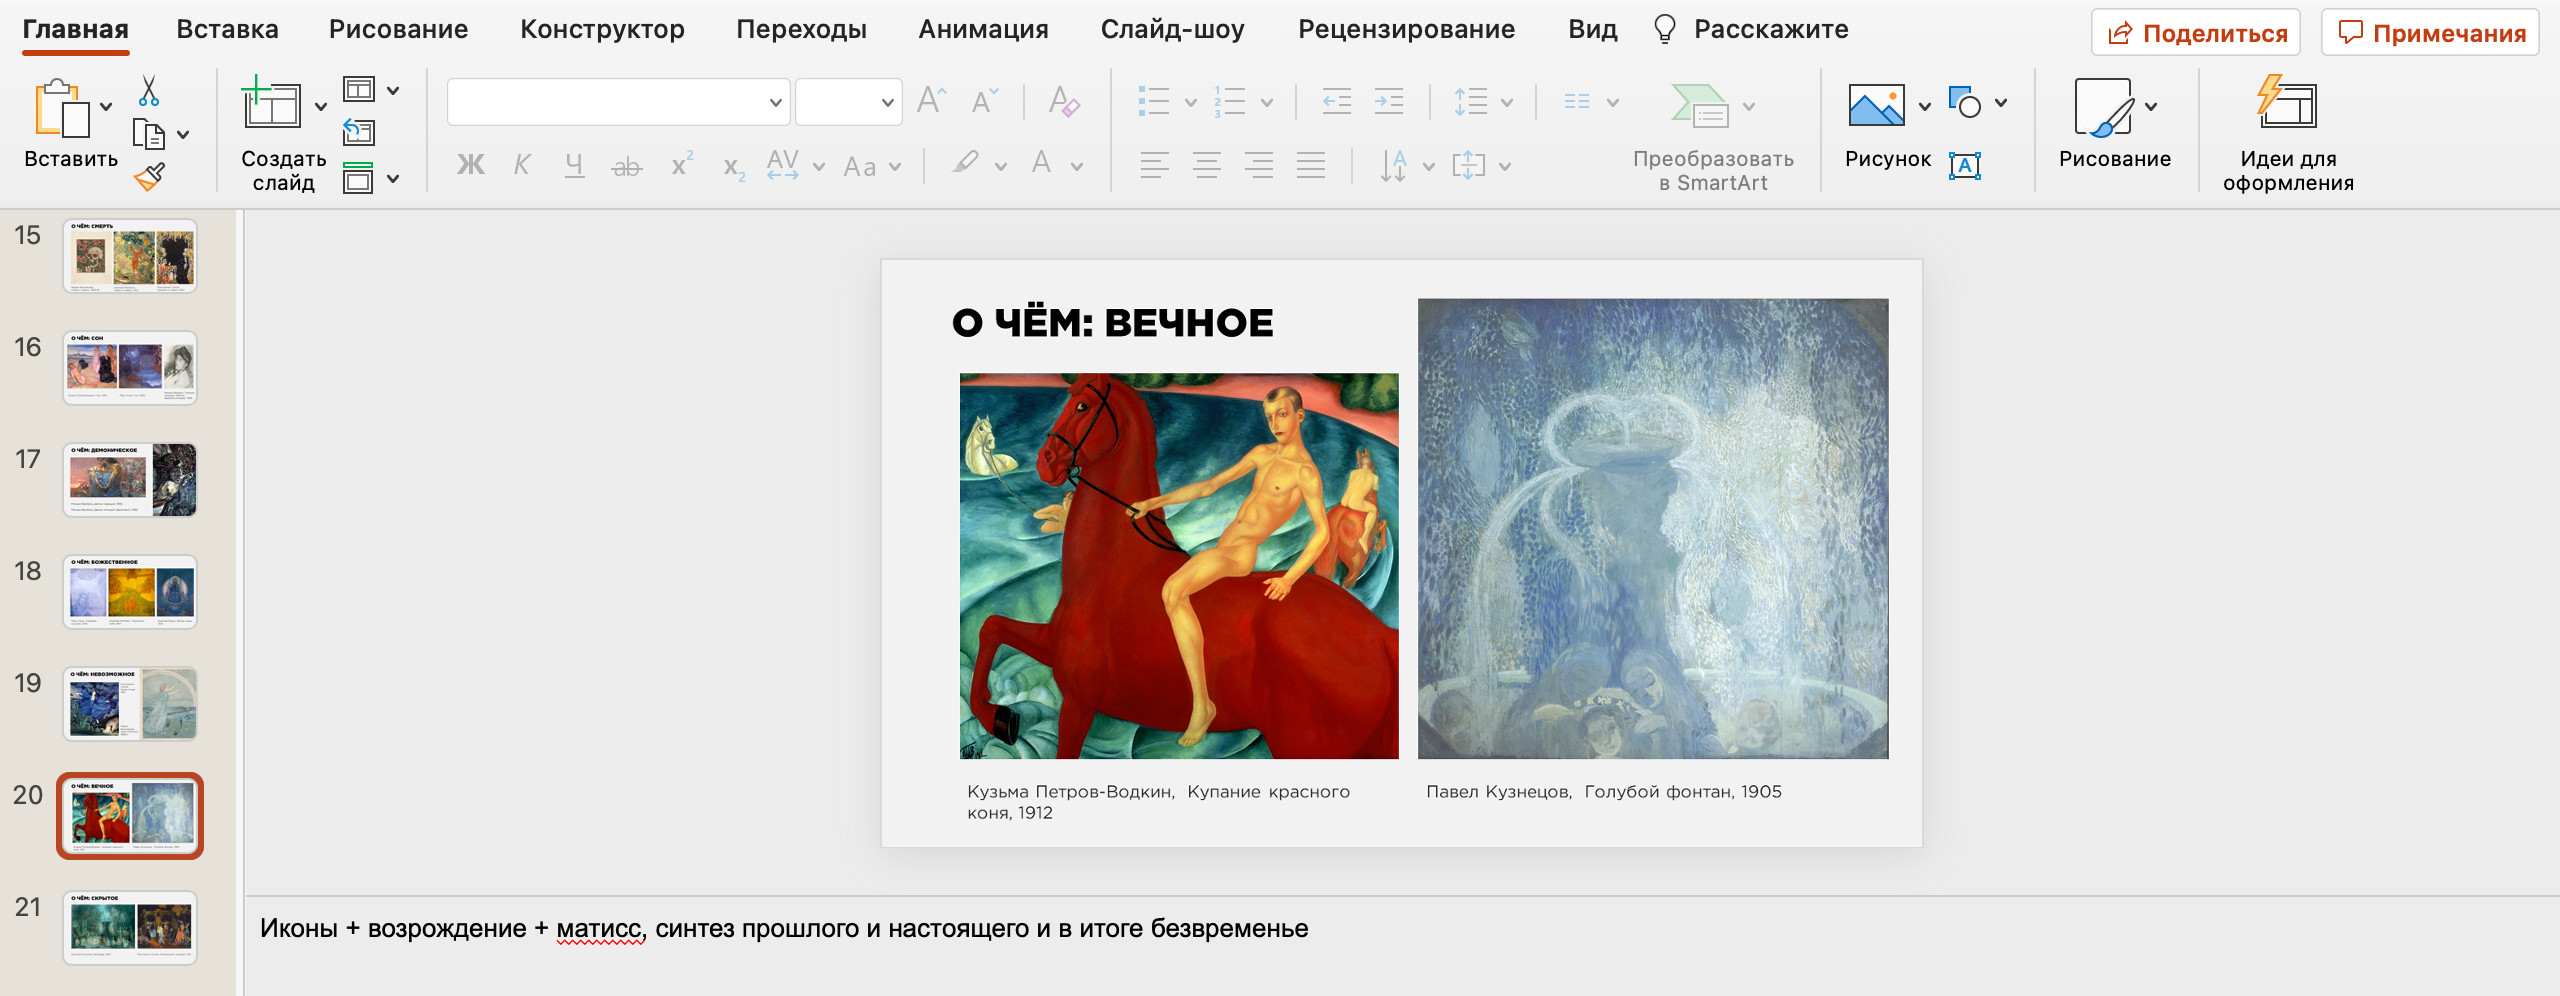The width and height of the screenshot is (2560, 996).
Task: Clear text formatting with eraser icon
Action: click(x=1063, y=101)
